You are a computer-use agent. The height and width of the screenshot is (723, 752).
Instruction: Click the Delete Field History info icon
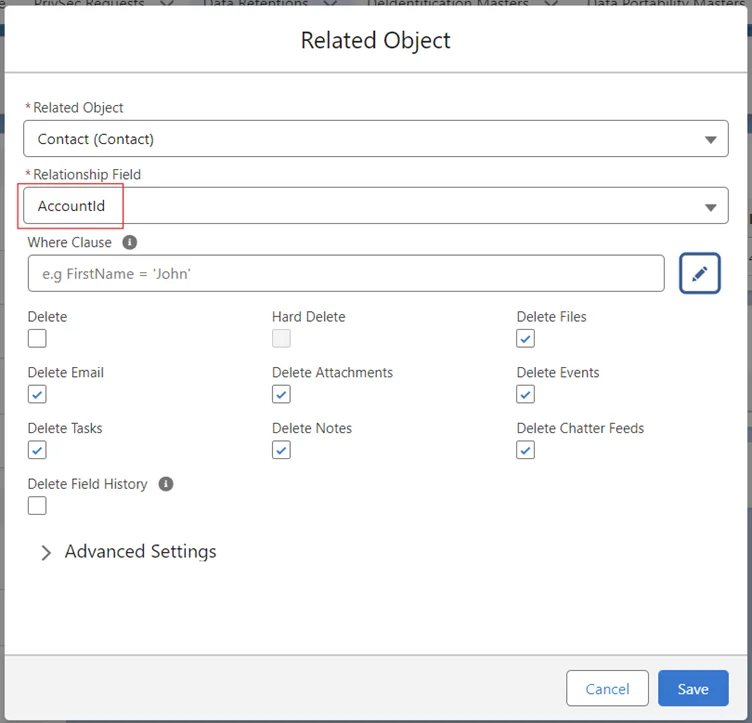[166, 484]
